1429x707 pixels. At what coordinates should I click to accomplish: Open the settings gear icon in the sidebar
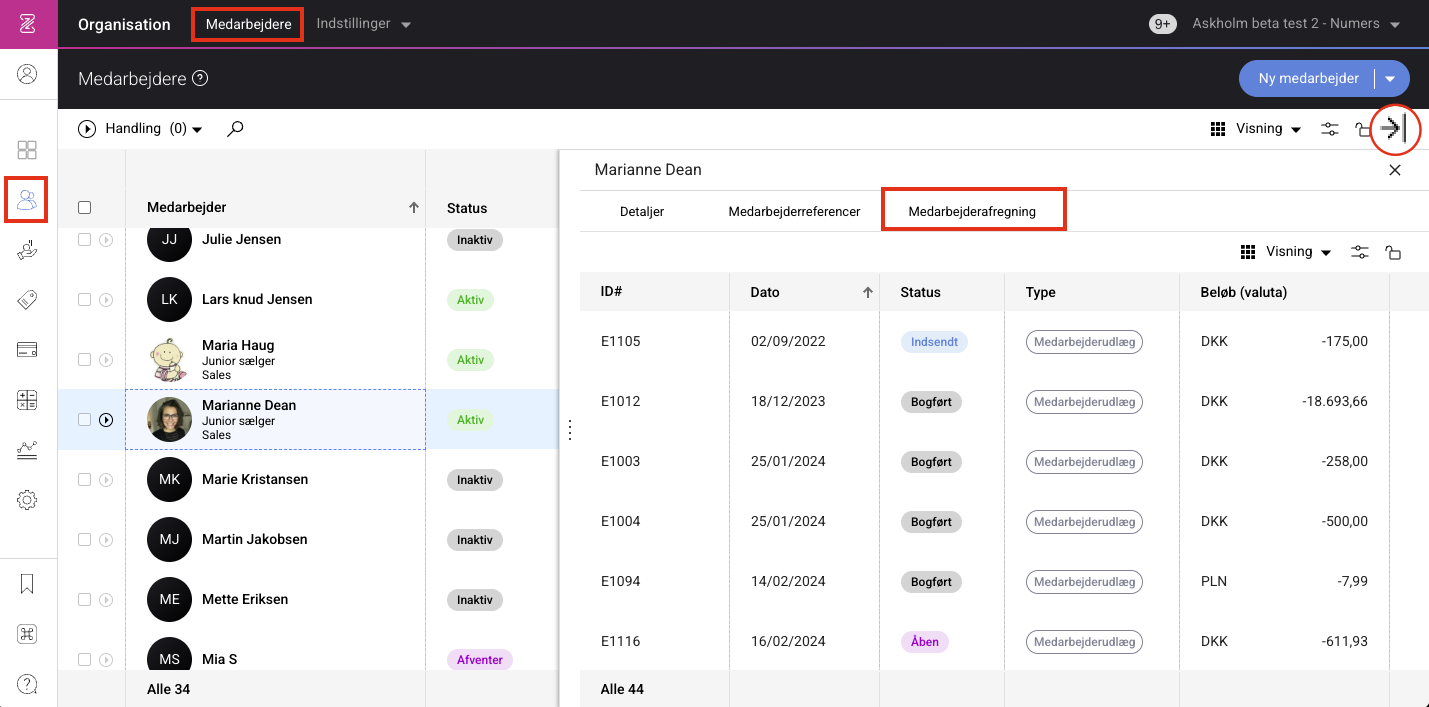[28, 500]
